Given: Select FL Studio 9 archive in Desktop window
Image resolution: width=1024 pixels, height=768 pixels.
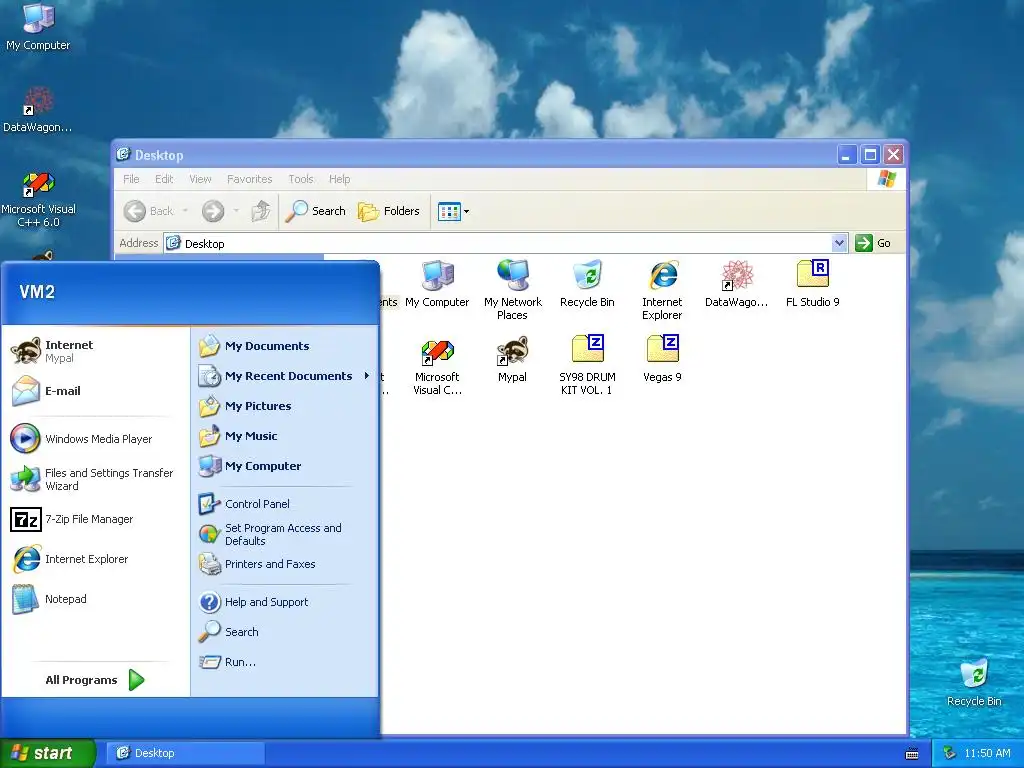Looking at the screenshot, I should click(x=812, y=283).
